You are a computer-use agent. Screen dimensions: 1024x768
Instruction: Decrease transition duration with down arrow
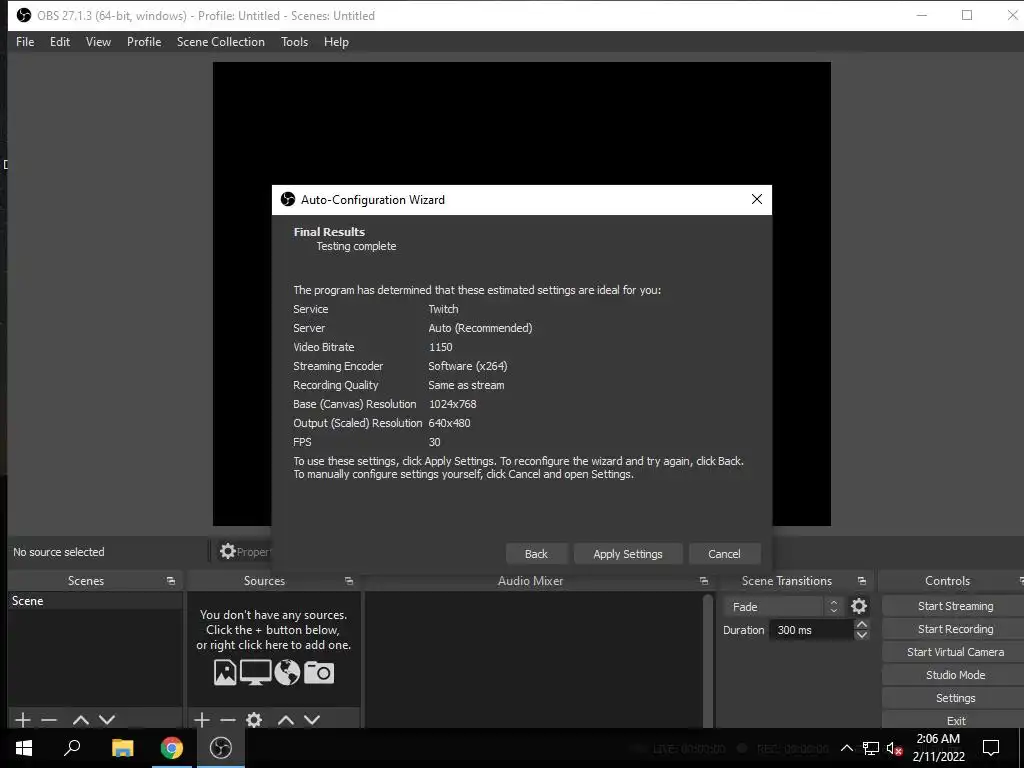[x=861, y=635]
